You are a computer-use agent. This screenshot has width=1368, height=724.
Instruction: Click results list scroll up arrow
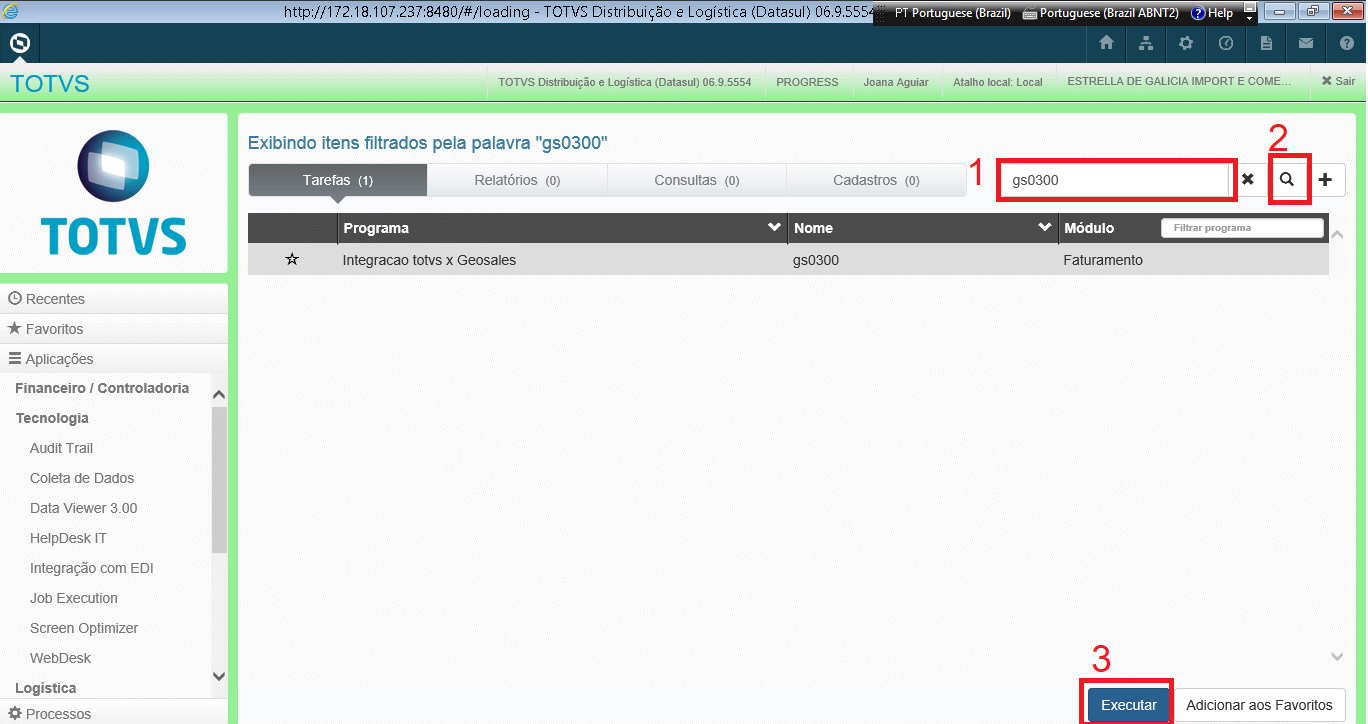[1337, 235]
